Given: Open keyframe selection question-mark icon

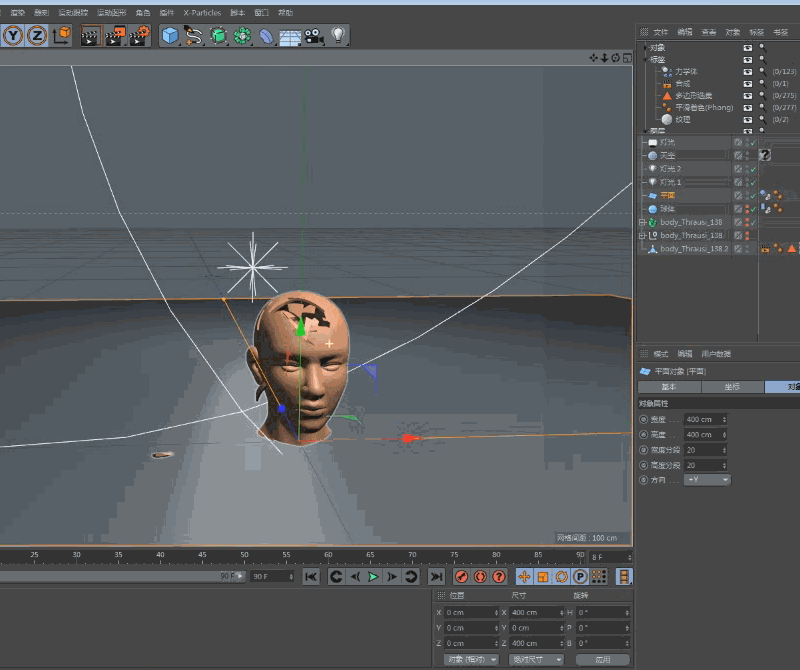Looking at the screenshot, I should (x=498, y=577).
